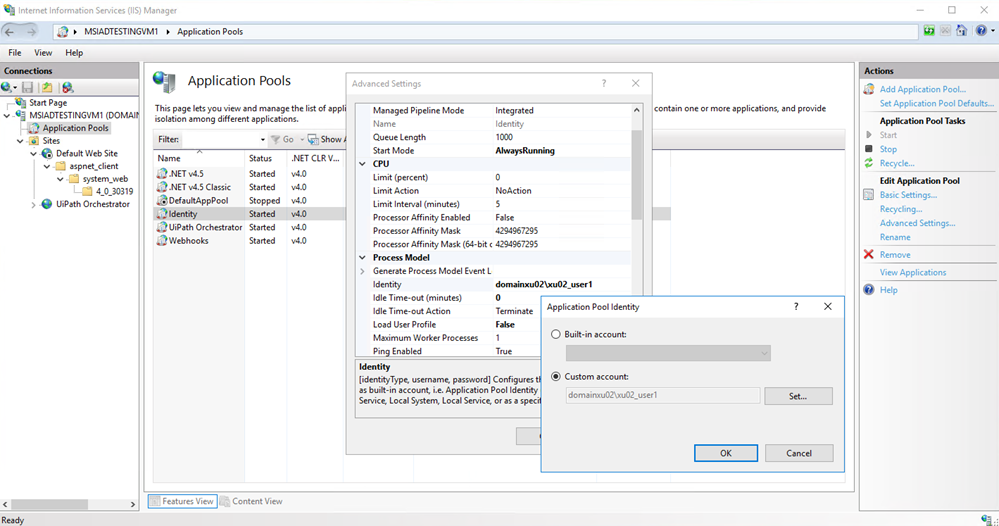Select the Built-in account radio button
This screenshot has height=526, width=999.
click(556, 334)
